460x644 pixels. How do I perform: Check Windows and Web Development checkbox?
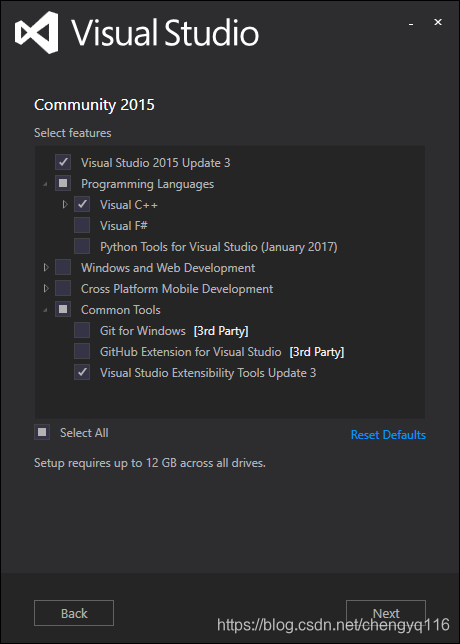[63, 267]
